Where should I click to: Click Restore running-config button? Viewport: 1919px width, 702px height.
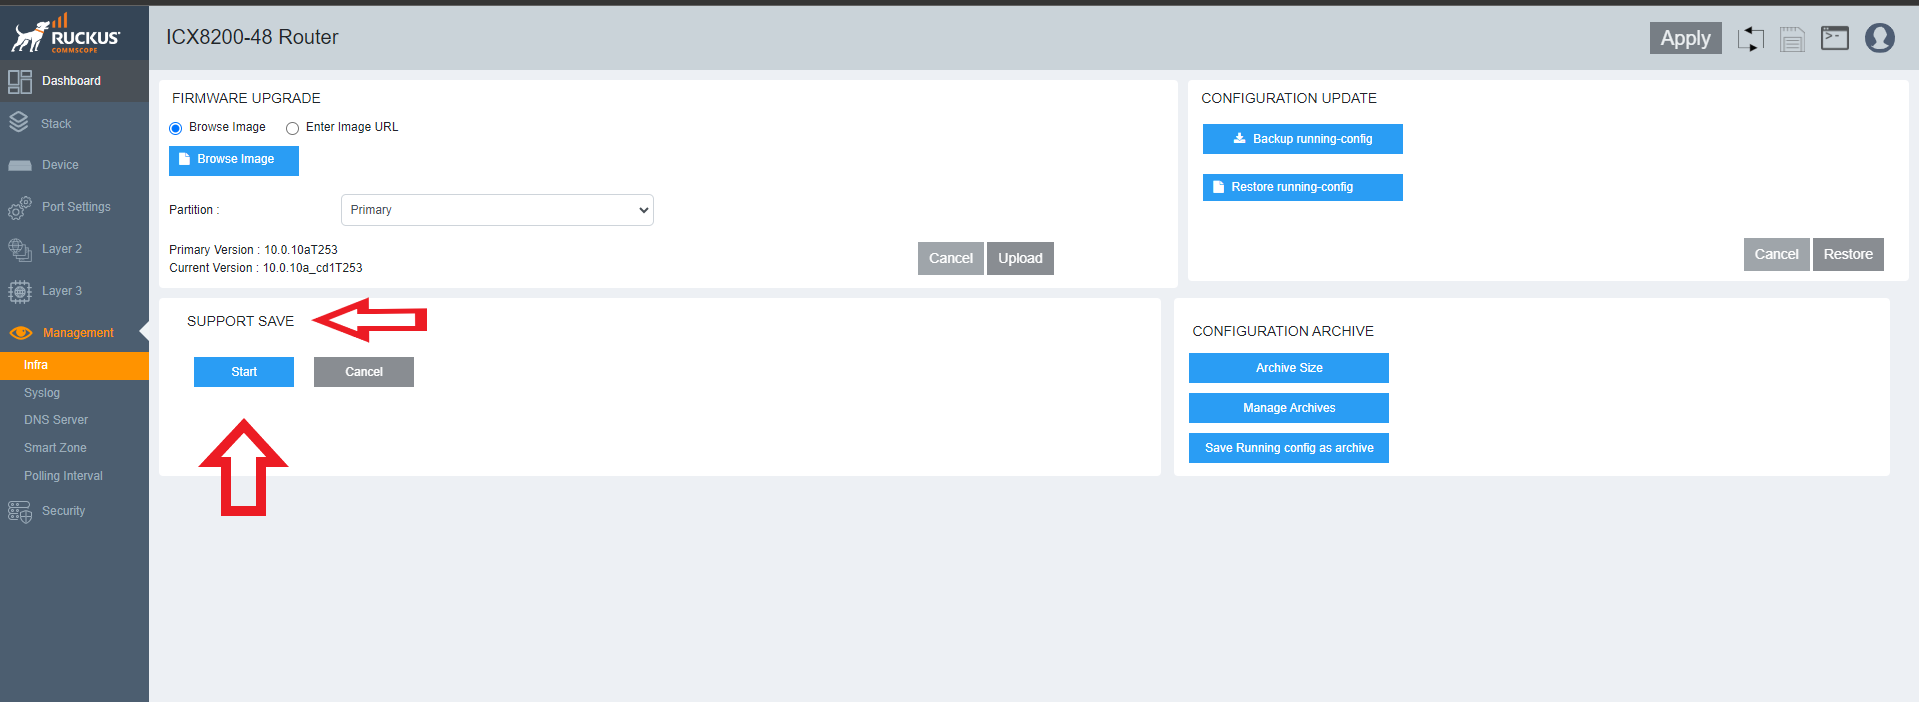coord(1302,187)
